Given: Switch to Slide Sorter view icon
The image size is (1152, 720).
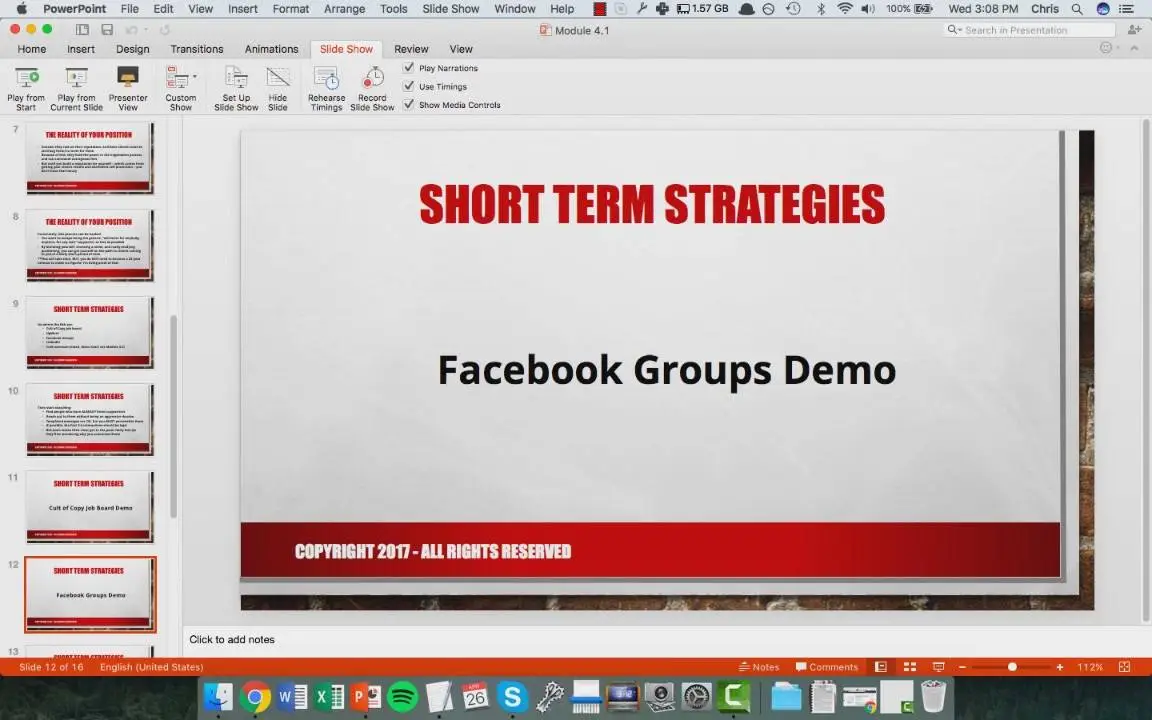Looking at the screenshot, I should point(910,667).
